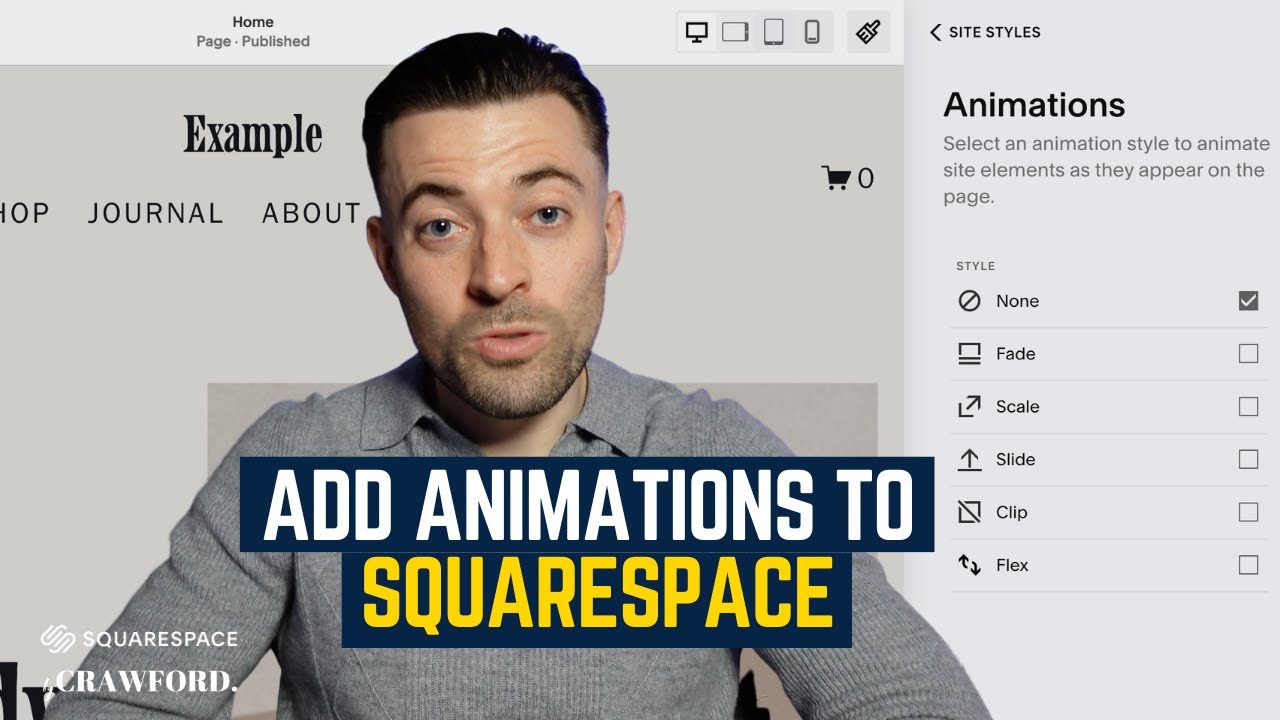The image size is (1280, 720).
Task: Click the Animations heading
Action: pos(1034,105)
